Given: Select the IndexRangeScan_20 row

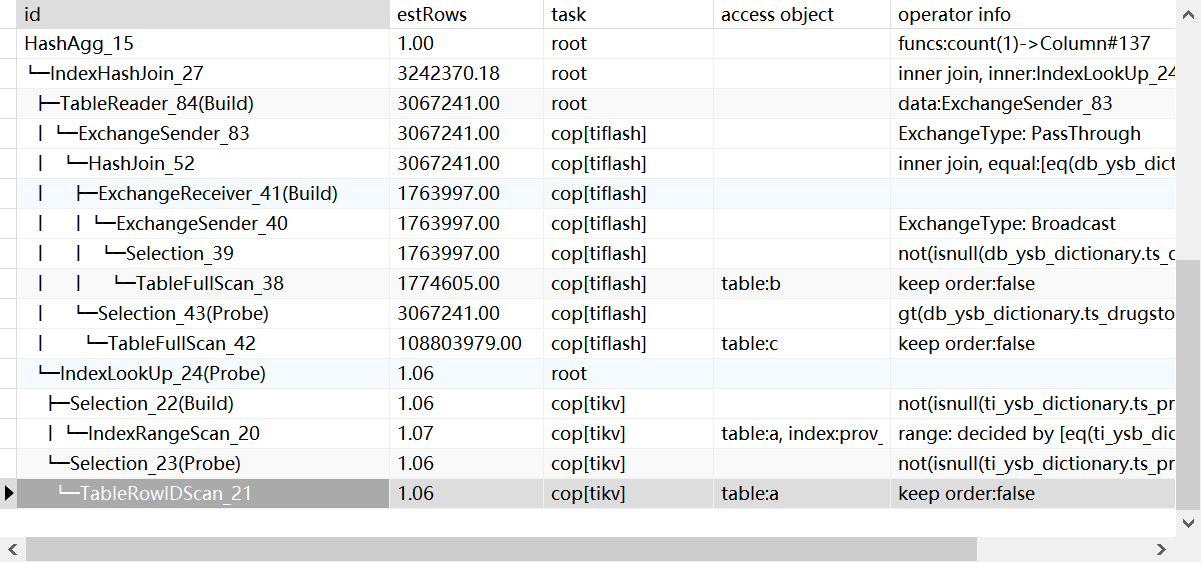Looking at the screenshot, I should (x=174, y=434).
